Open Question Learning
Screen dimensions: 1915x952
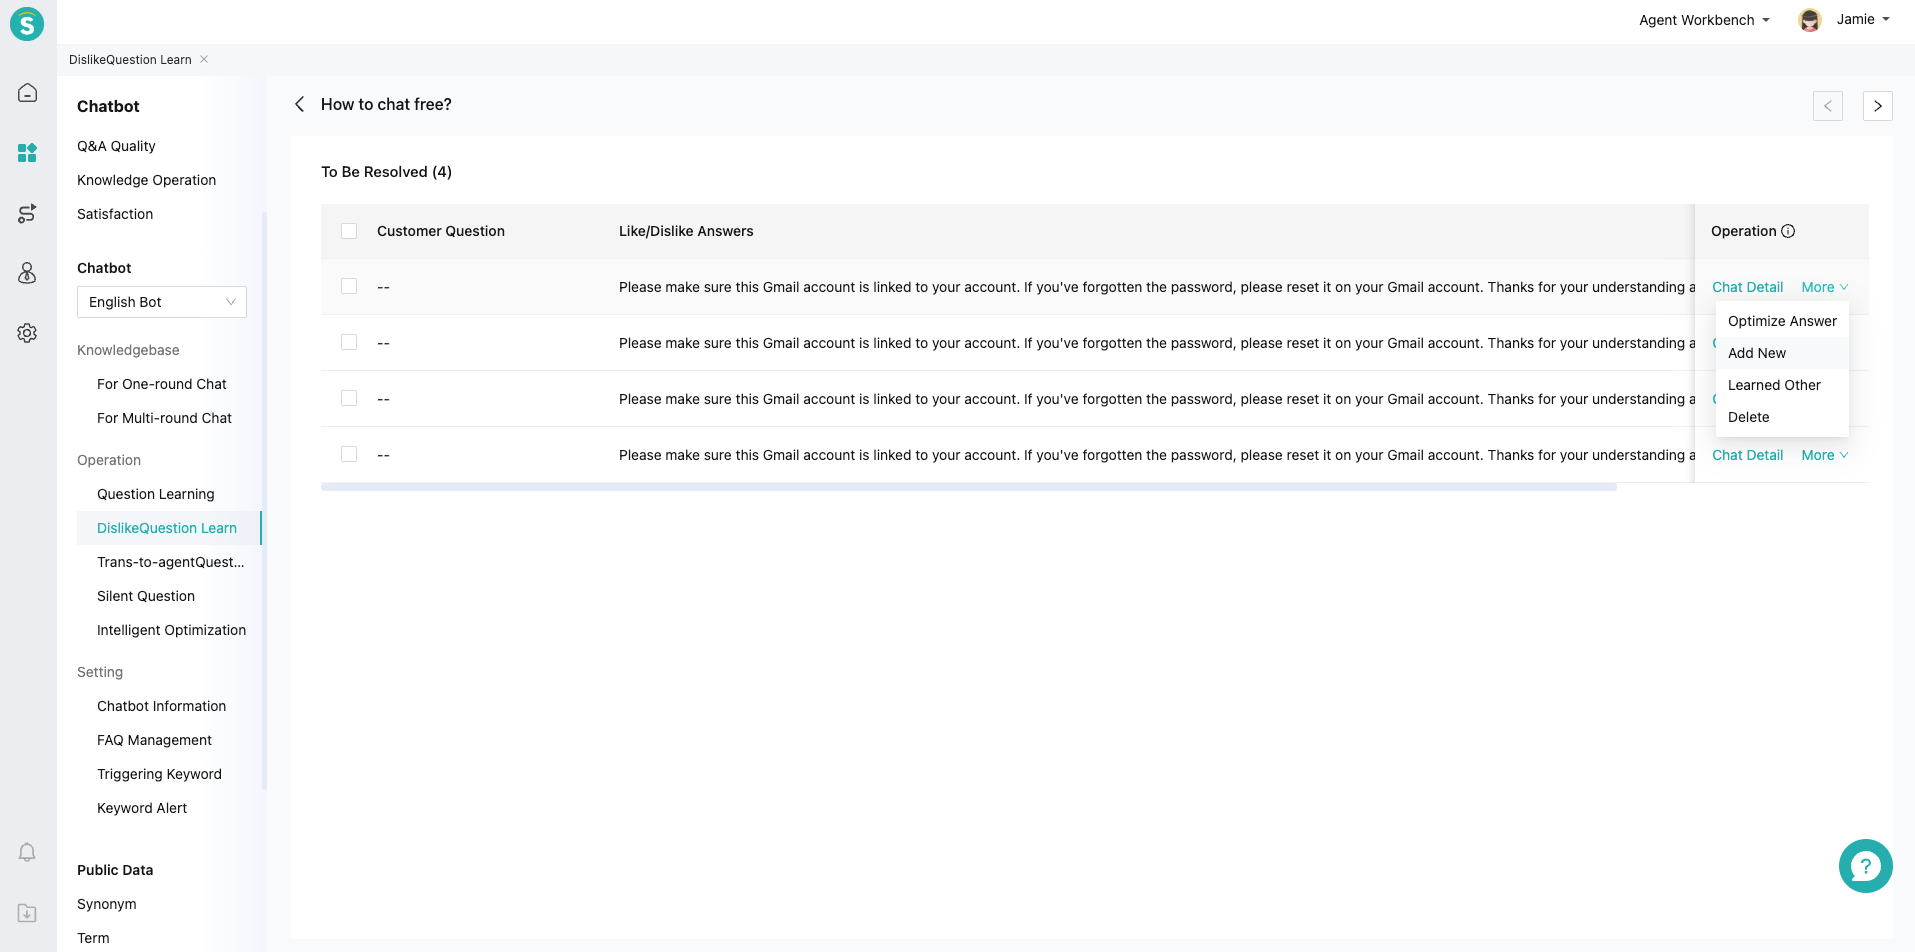156,494
